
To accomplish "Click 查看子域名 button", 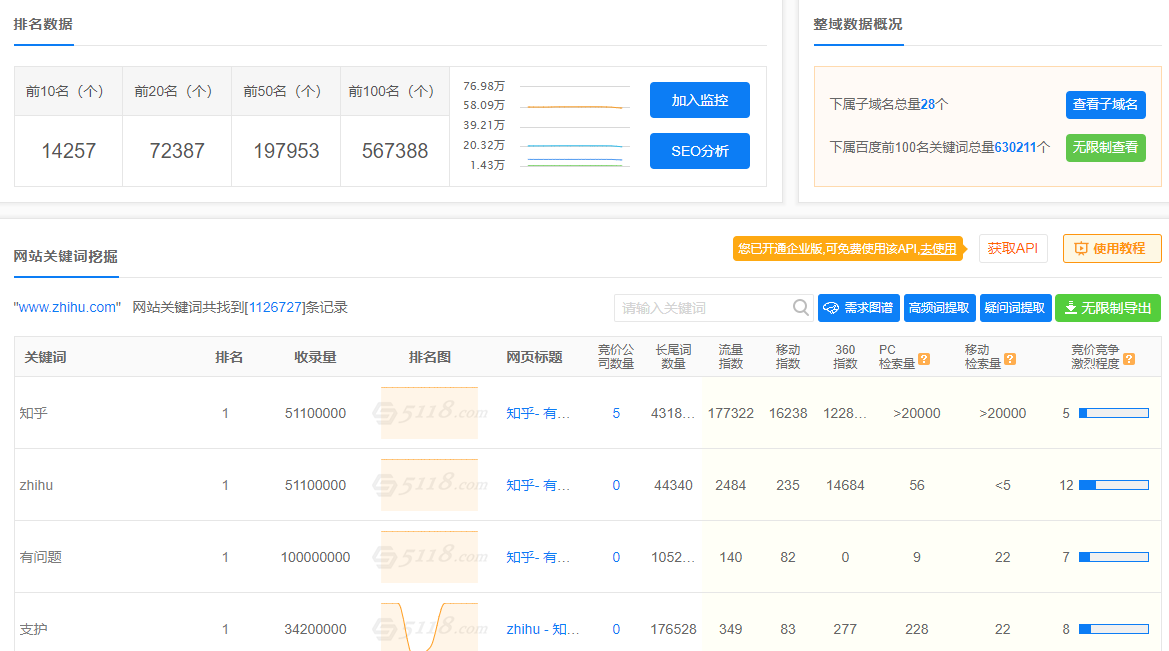I will pyautogui.click(x=1105, y=104).
